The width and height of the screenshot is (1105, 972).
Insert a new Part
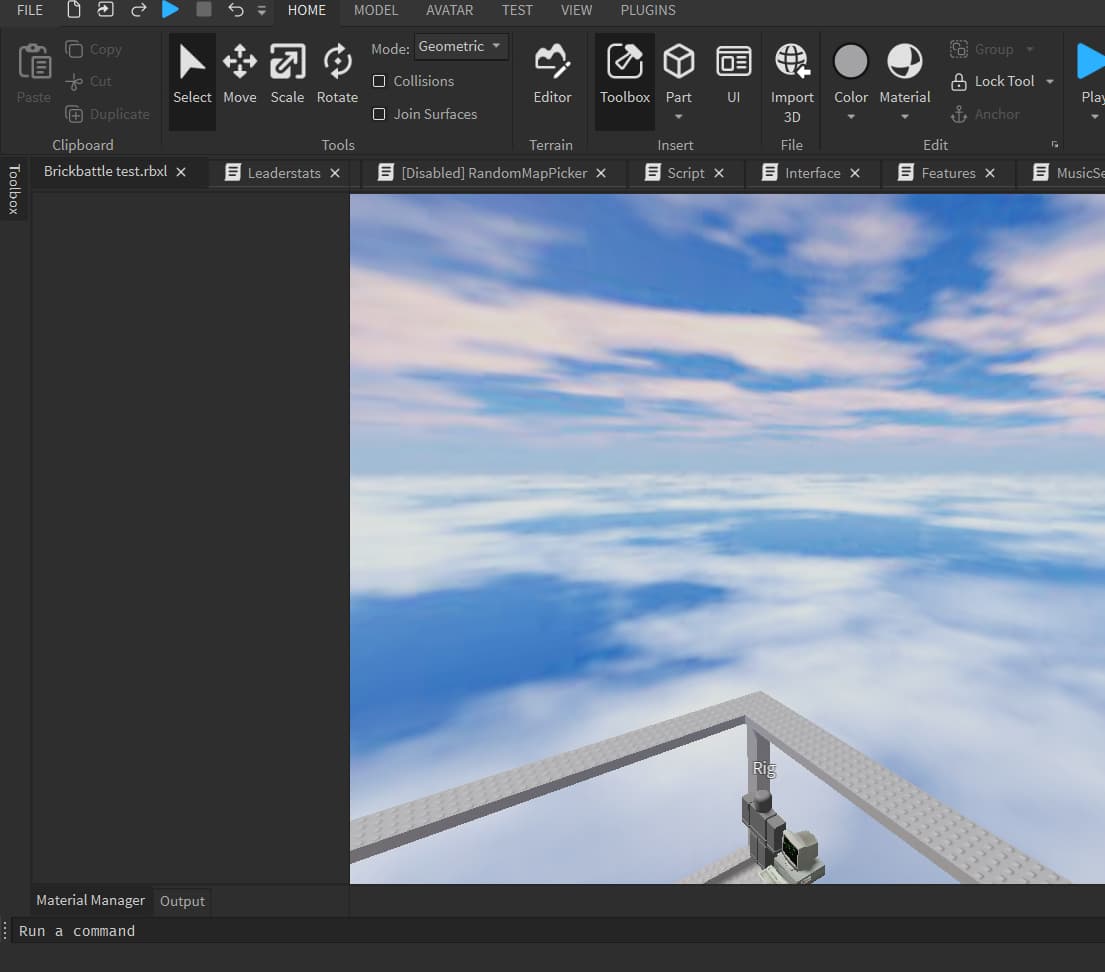coord(679,64)
